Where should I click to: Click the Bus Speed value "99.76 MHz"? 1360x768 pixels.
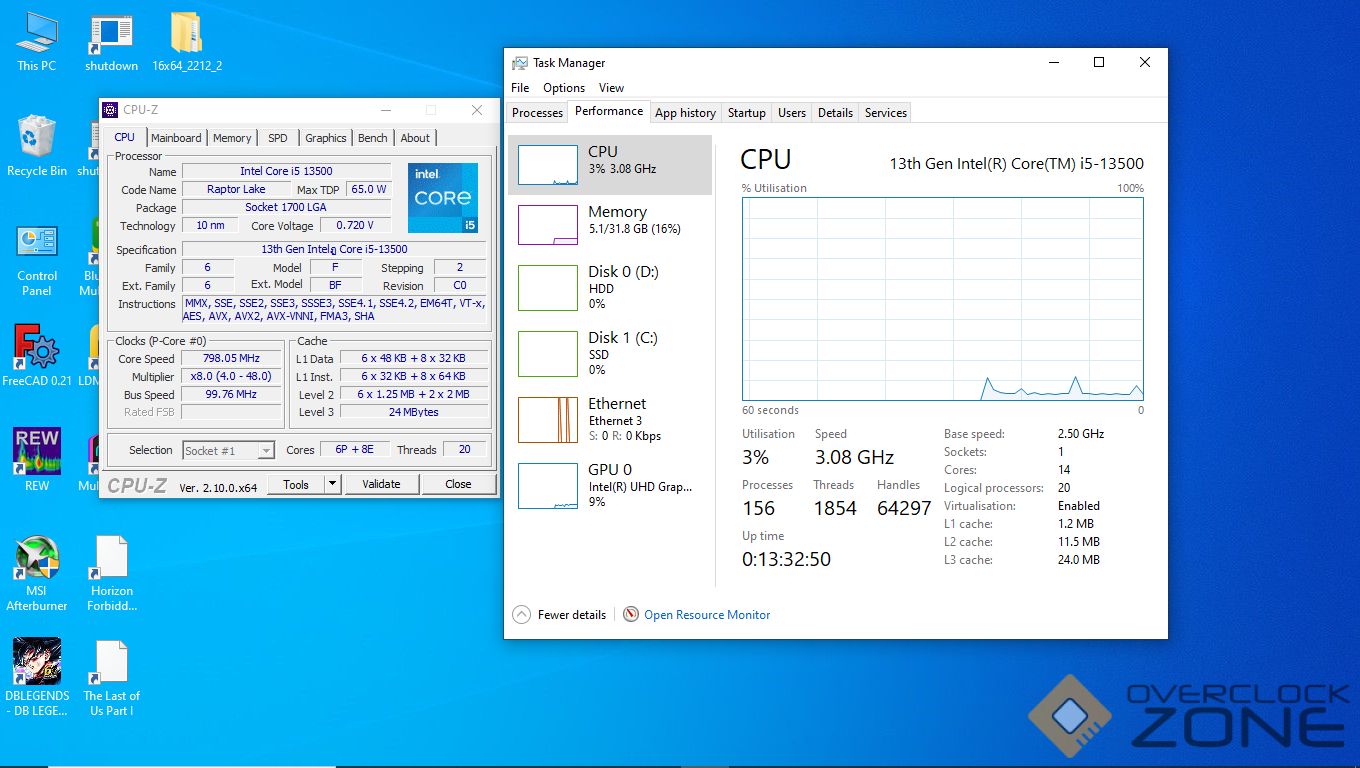click(231, 394)
